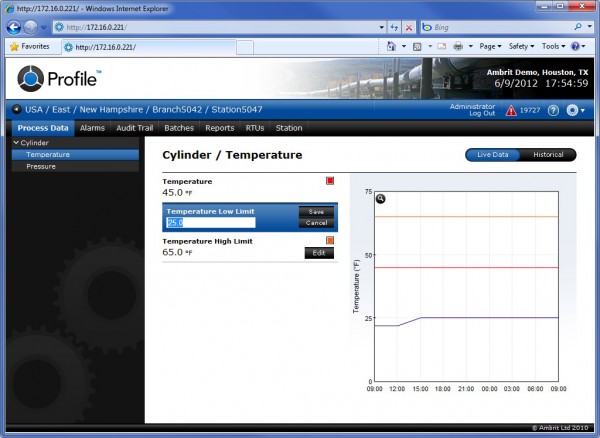Click the USA breadcrumb link
The image size is (600, 438).
[x=34, y=110]
